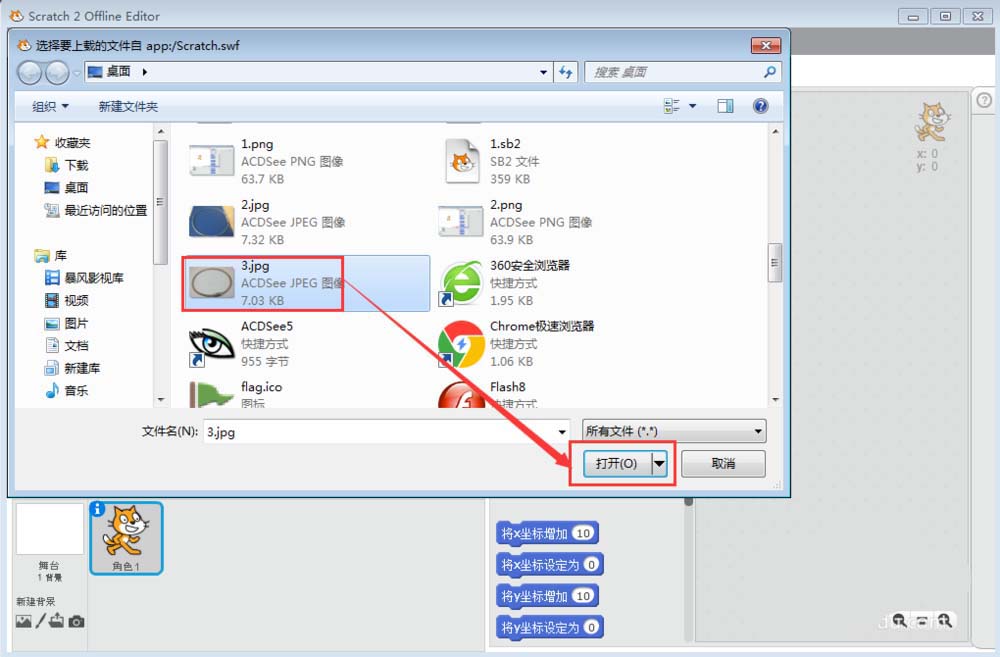Select Flash8 shortcut icon
The height and width of the screenshot is (657, 1000).
point(460,394)
